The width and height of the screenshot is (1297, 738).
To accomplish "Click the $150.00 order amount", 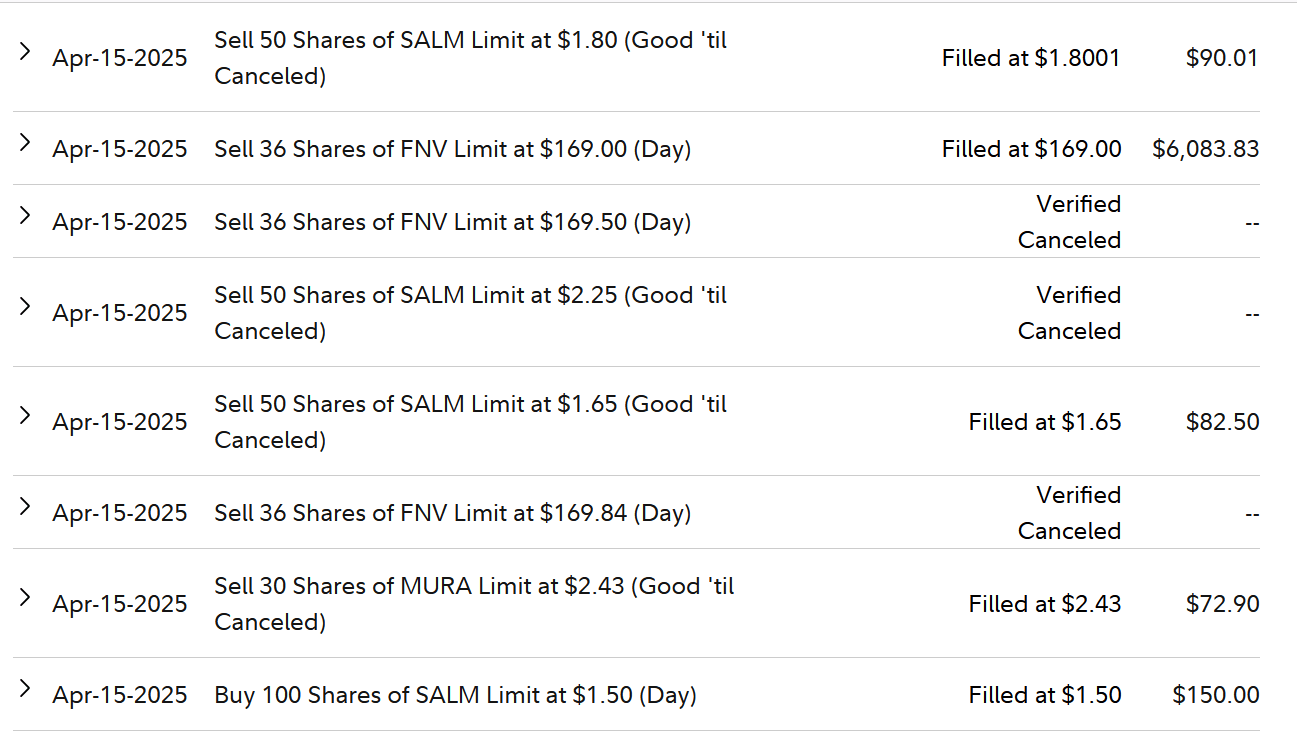I will click(x=1216, y=695).
